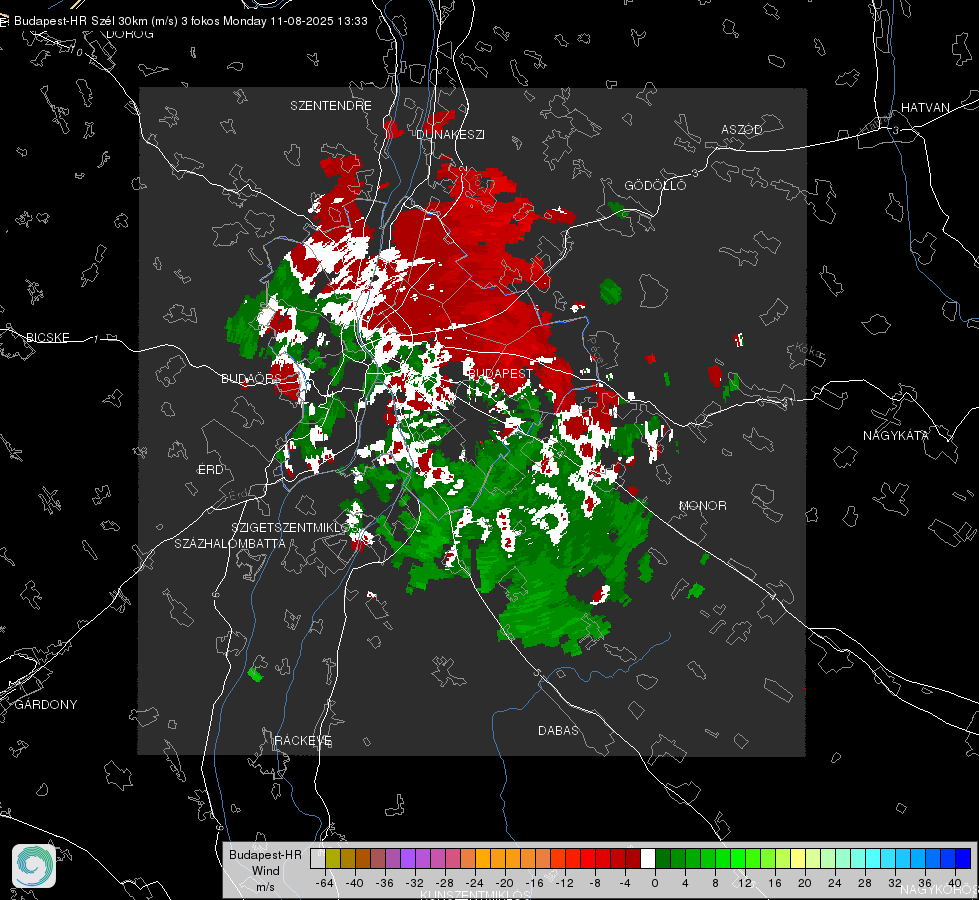The height and width of the screenshot is (900, 979).
Task: Click the radar title text 'Budapest-HR Szél 30km'
Action: pyautogui.click(x=81, y=21)
